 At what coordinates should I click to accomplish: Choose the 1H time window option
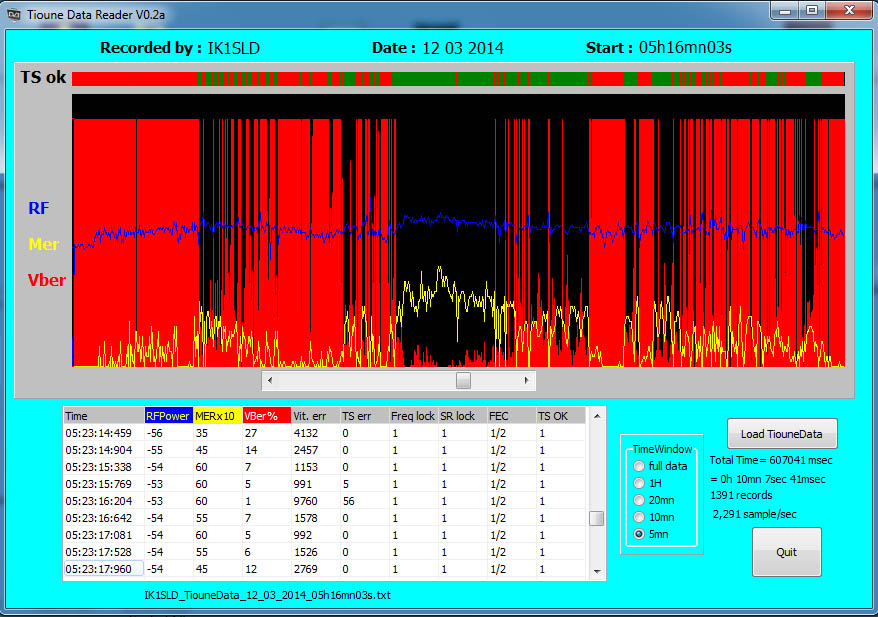638,483
